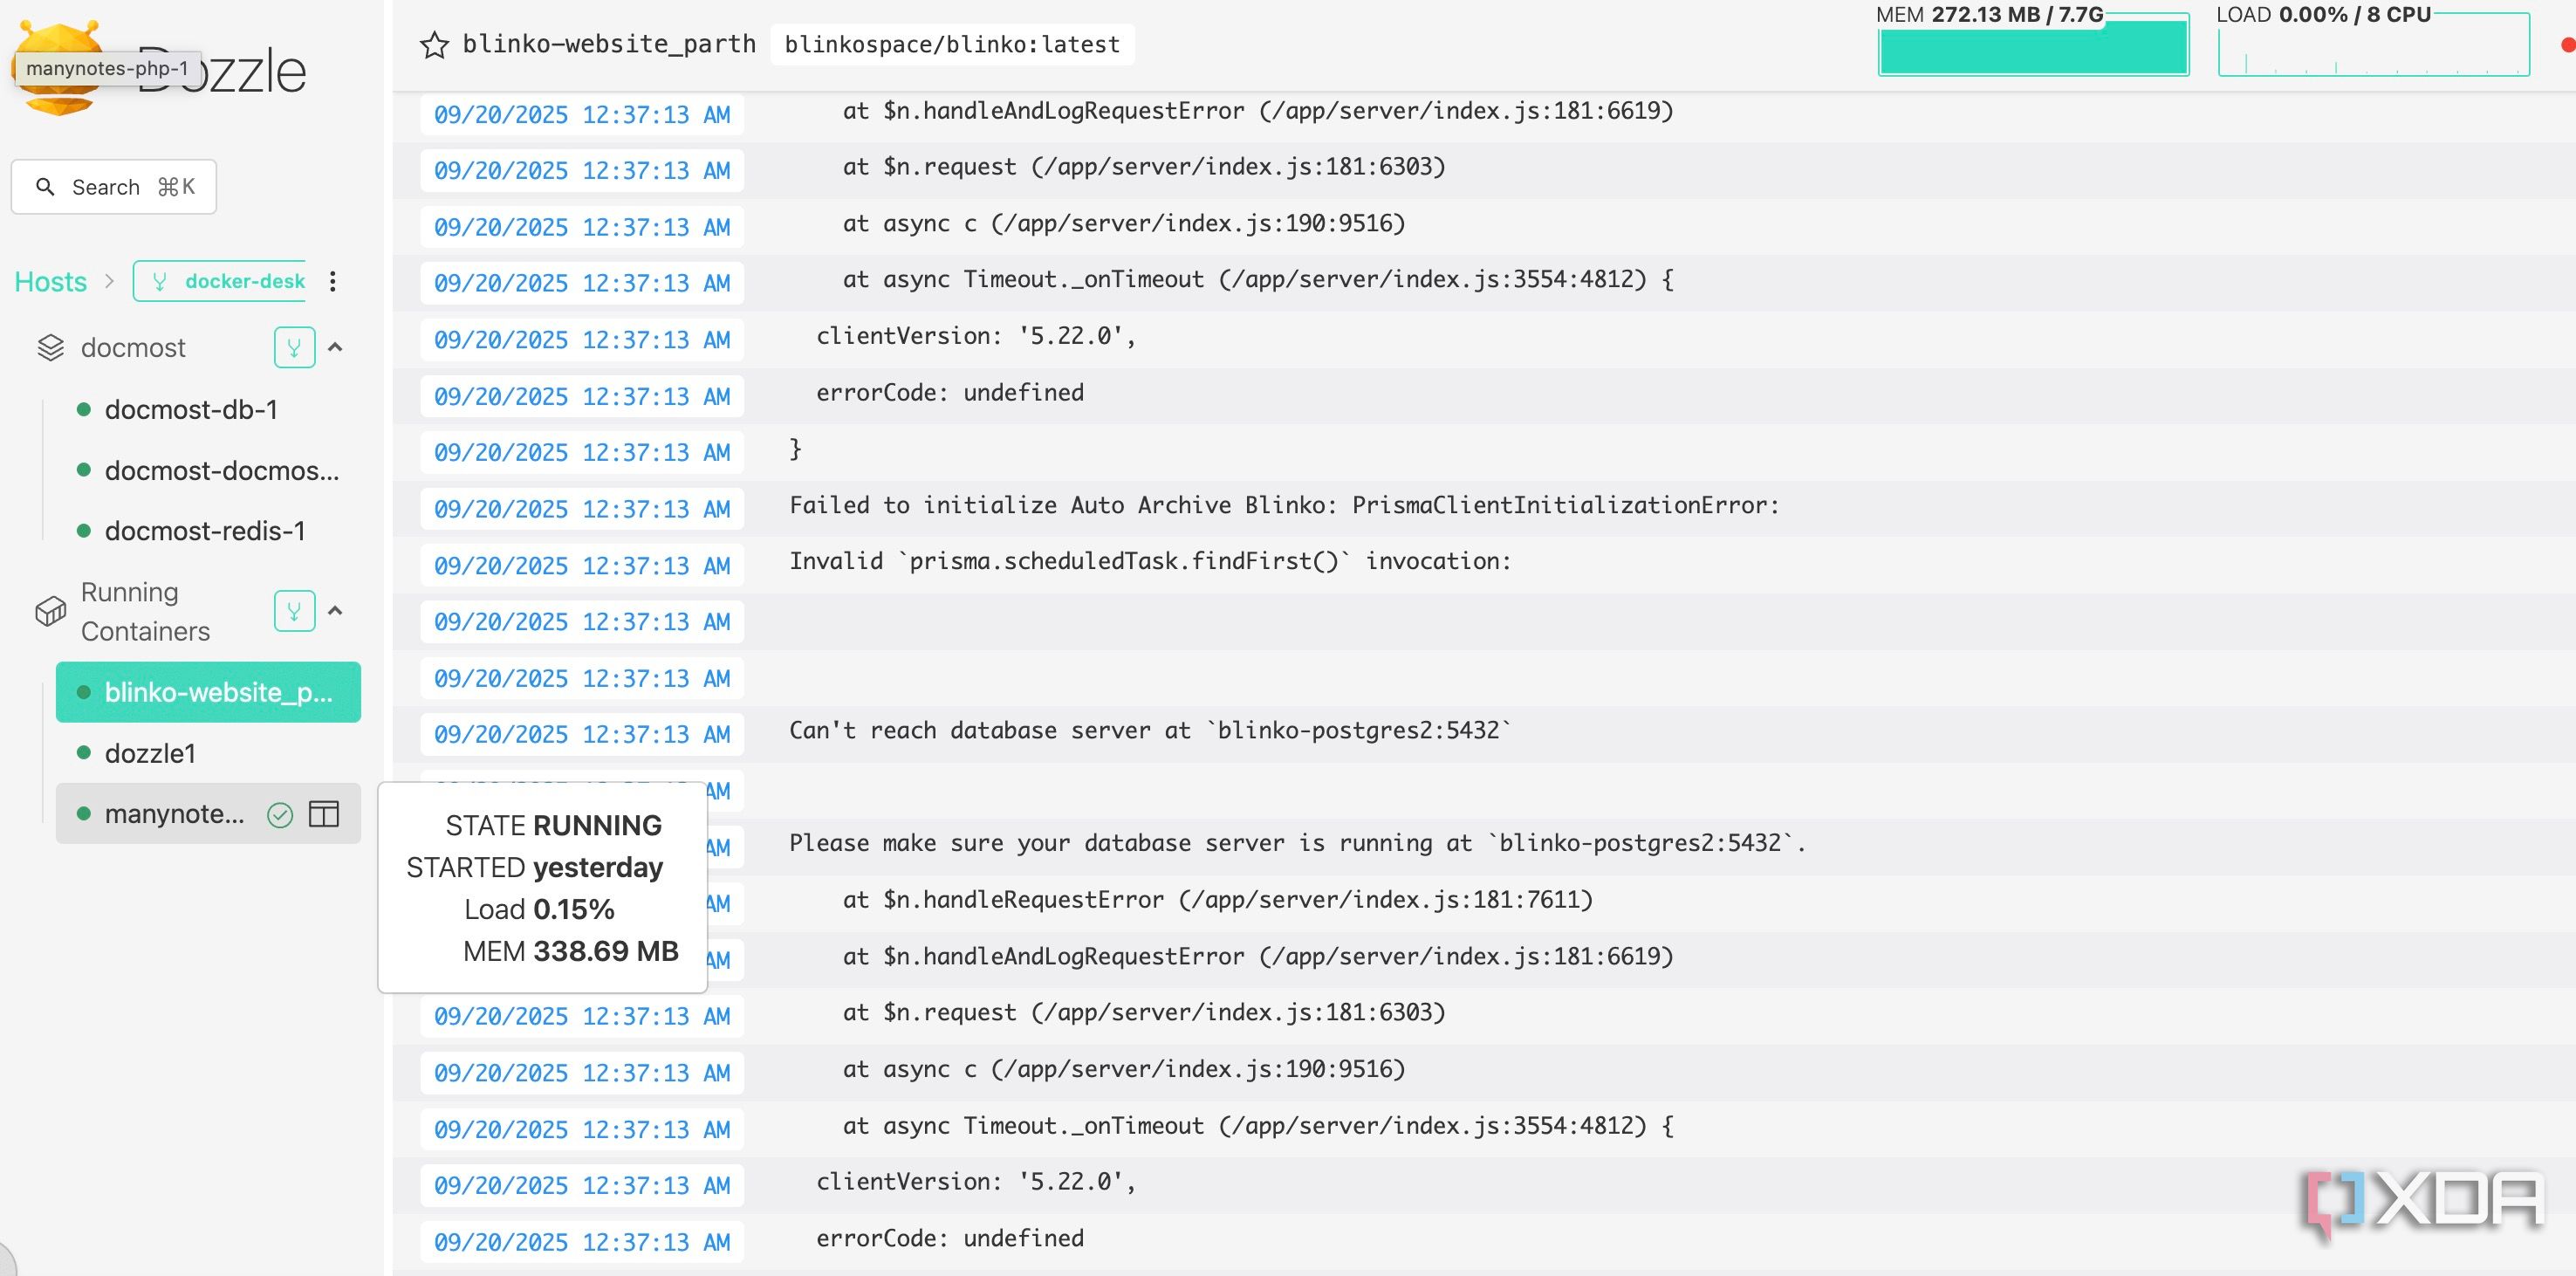The height and width of the screenshot is (1276, 2576).
Task: Open the Search box
Action: [x=114, y=187]
